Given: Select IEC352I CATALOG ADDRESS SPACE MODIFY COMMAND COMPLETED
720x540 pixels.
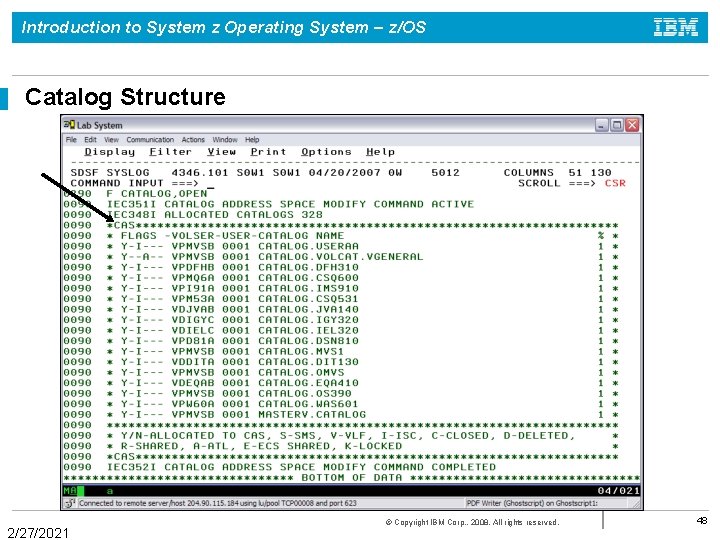Looking at the screenshot, I should (301, 467).
